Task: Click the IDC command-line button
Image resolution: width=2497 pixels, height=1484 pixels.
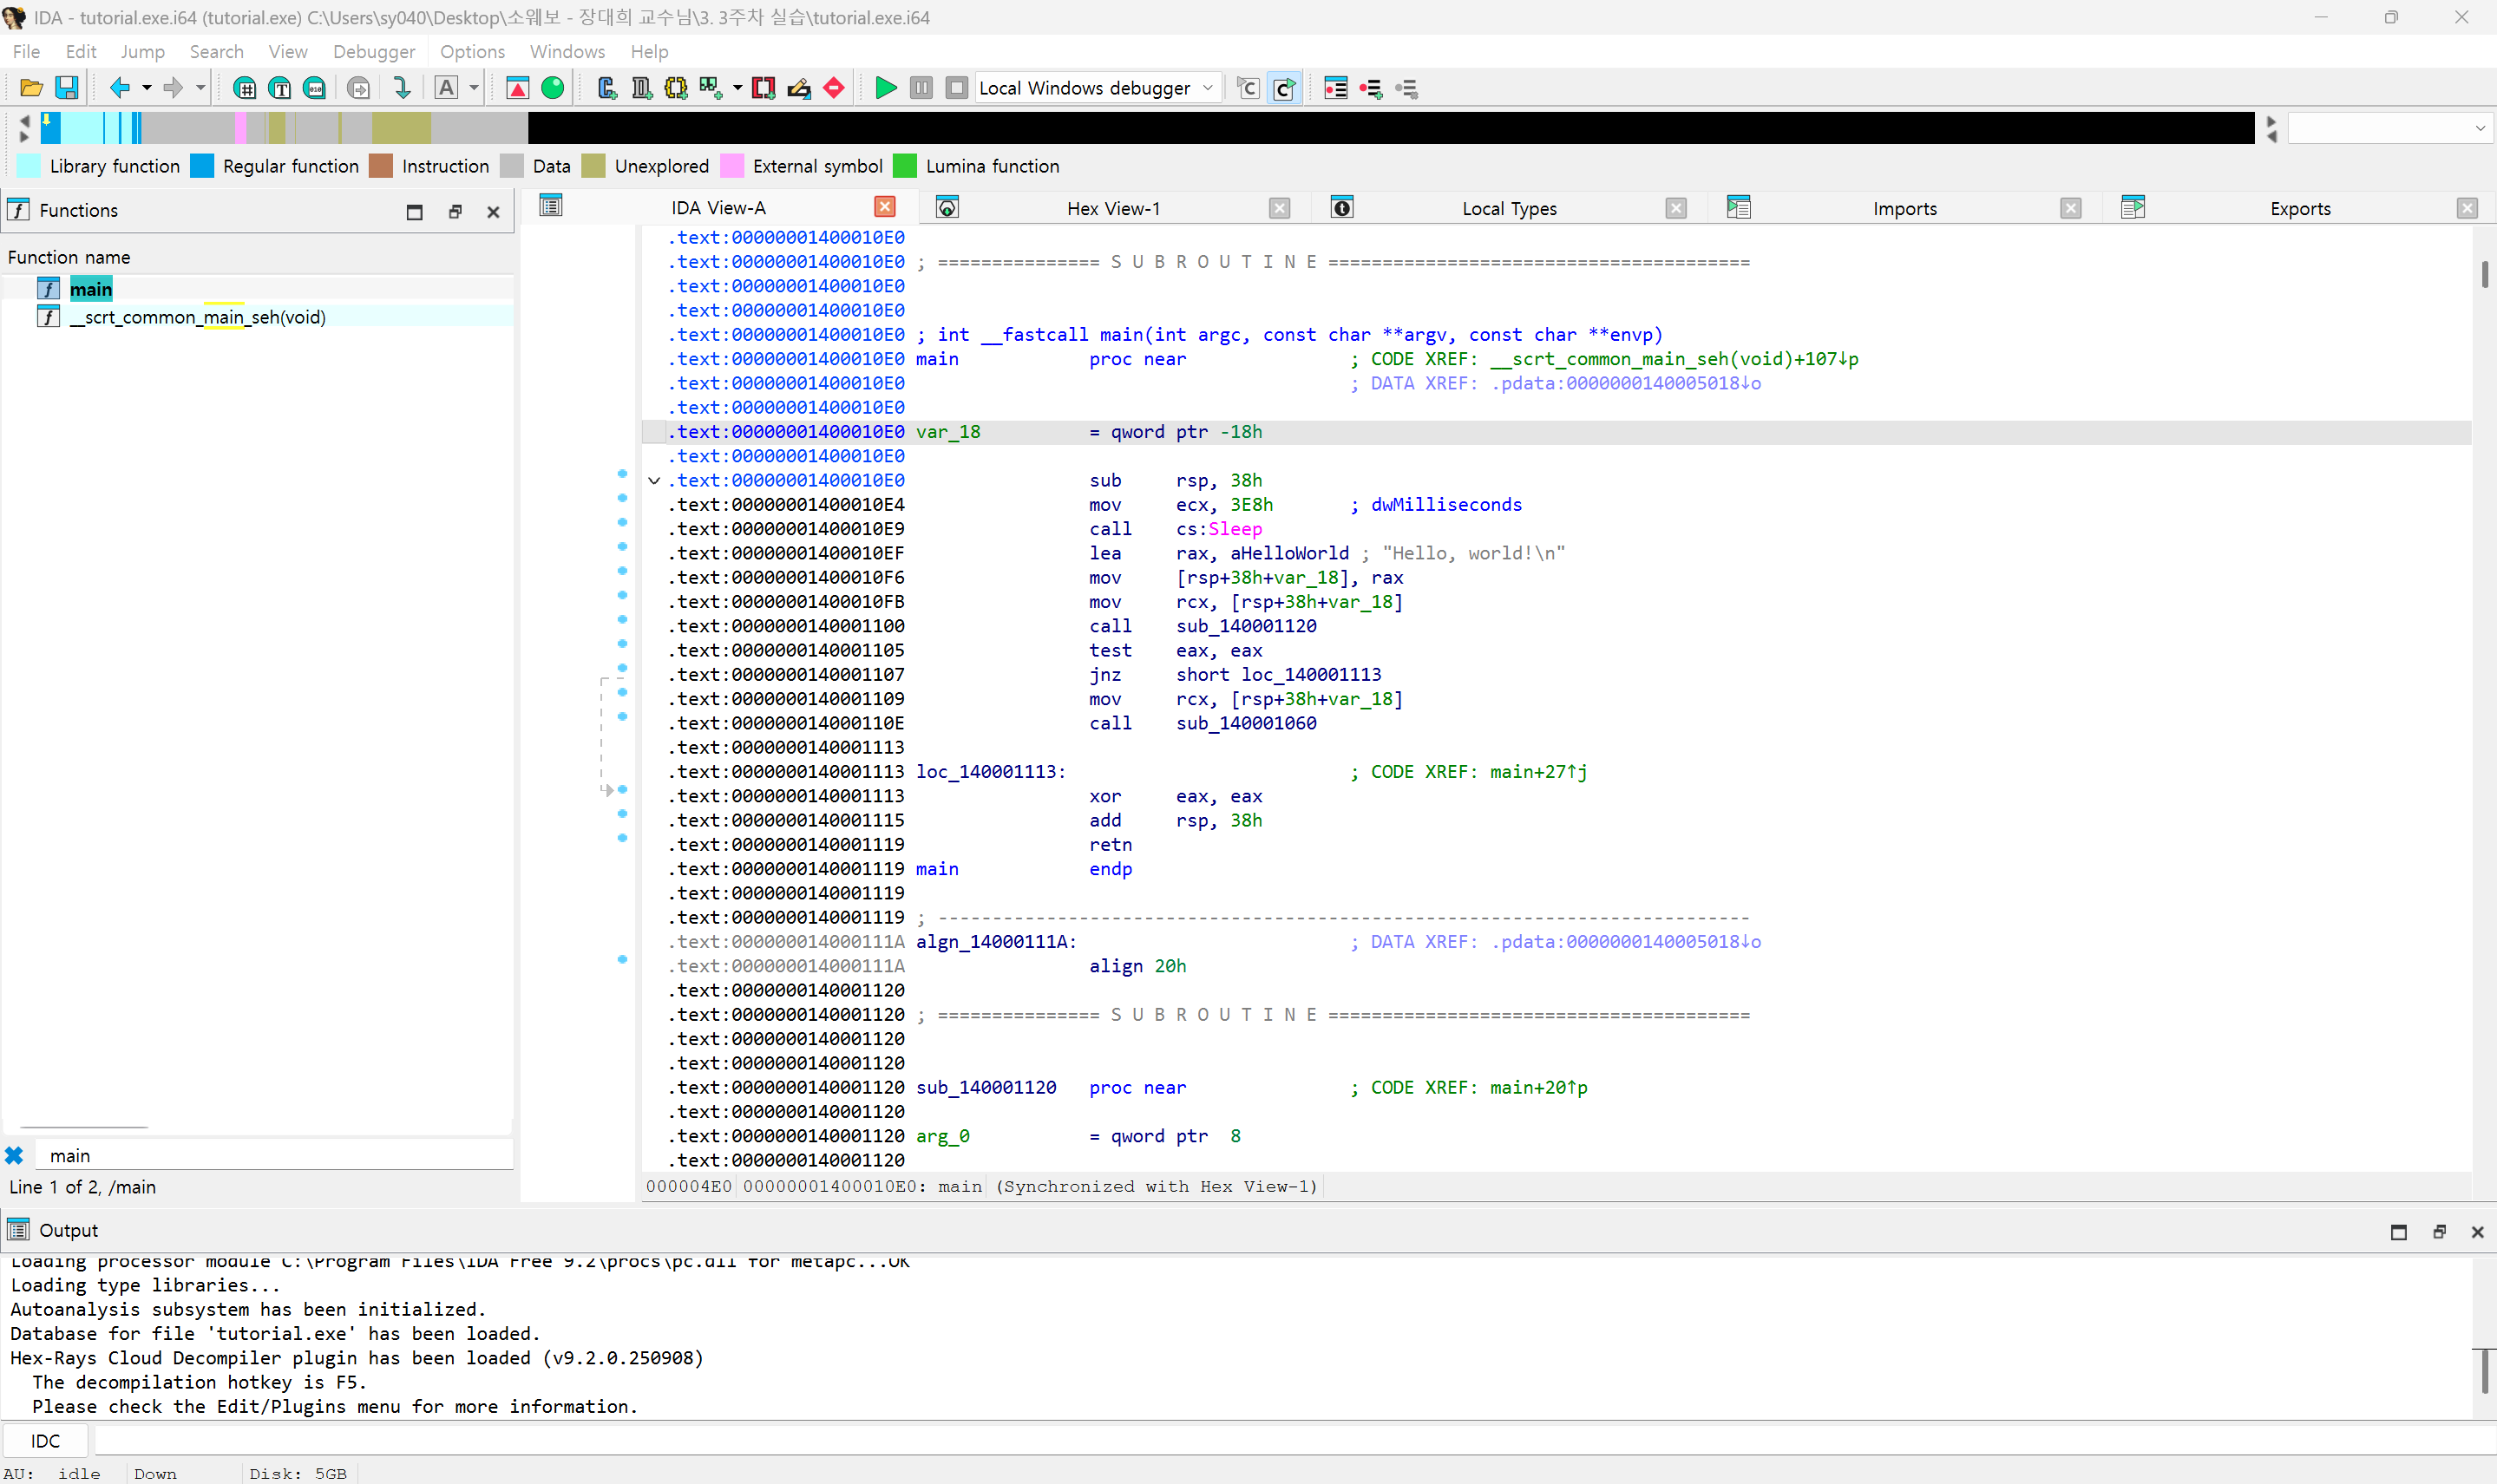Action: (45, 1440)
